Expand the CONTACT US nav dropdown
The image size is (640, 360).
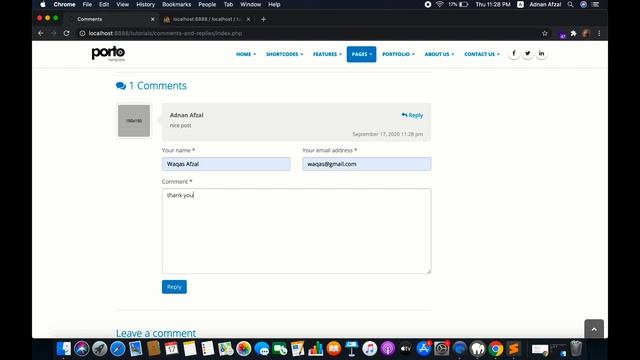tap(482, 54)
